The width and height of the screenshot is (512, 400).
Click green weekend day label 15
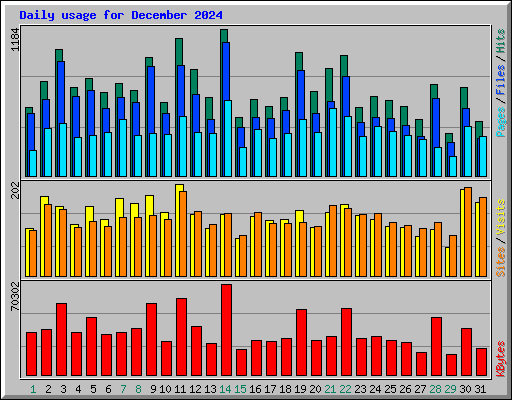[240, 389]
